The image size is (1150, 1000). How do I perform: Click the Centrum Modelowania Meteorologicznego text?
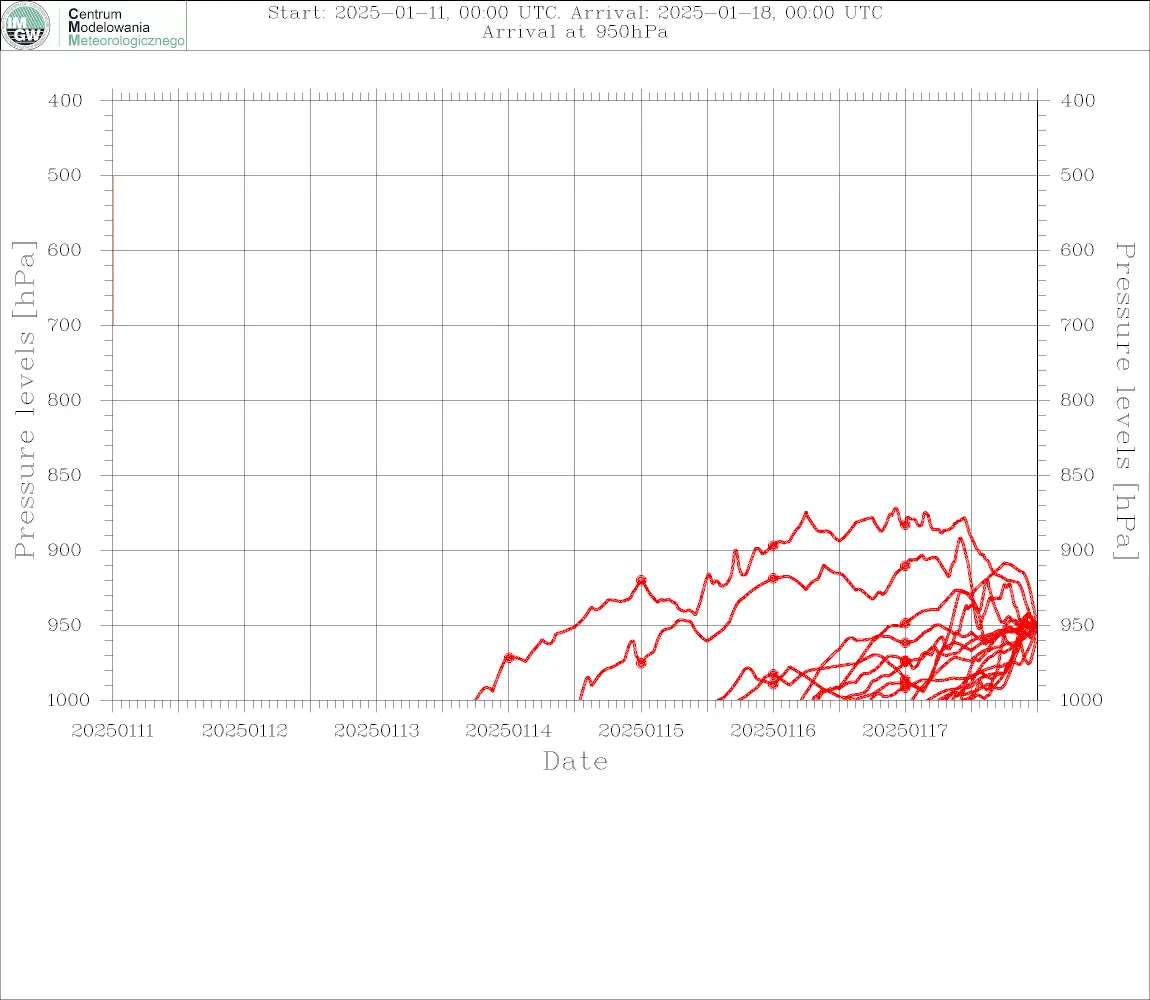click(126, 27)
